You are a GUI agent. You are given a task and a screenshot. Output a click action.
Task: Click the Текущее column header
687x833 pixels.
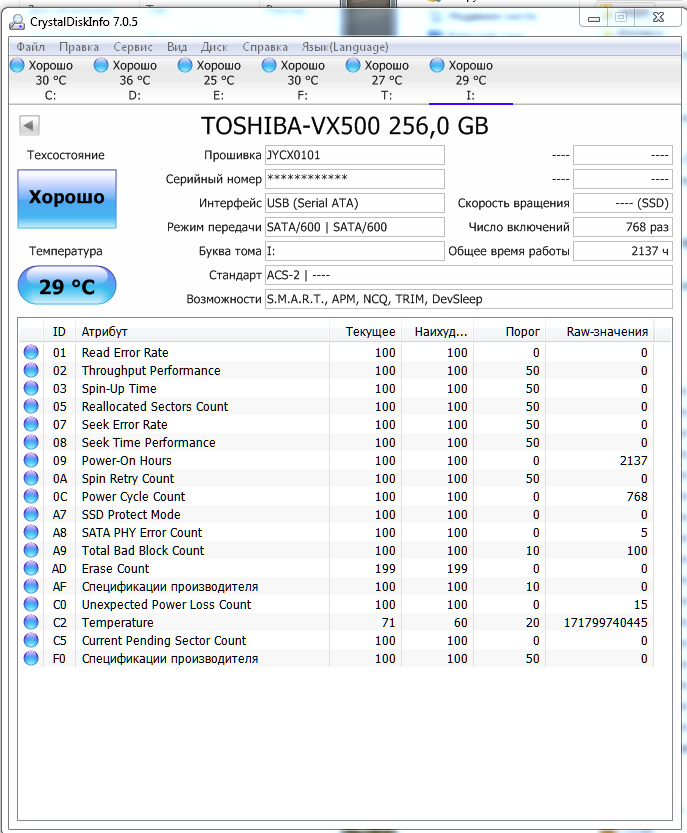[x=366, y=332]
